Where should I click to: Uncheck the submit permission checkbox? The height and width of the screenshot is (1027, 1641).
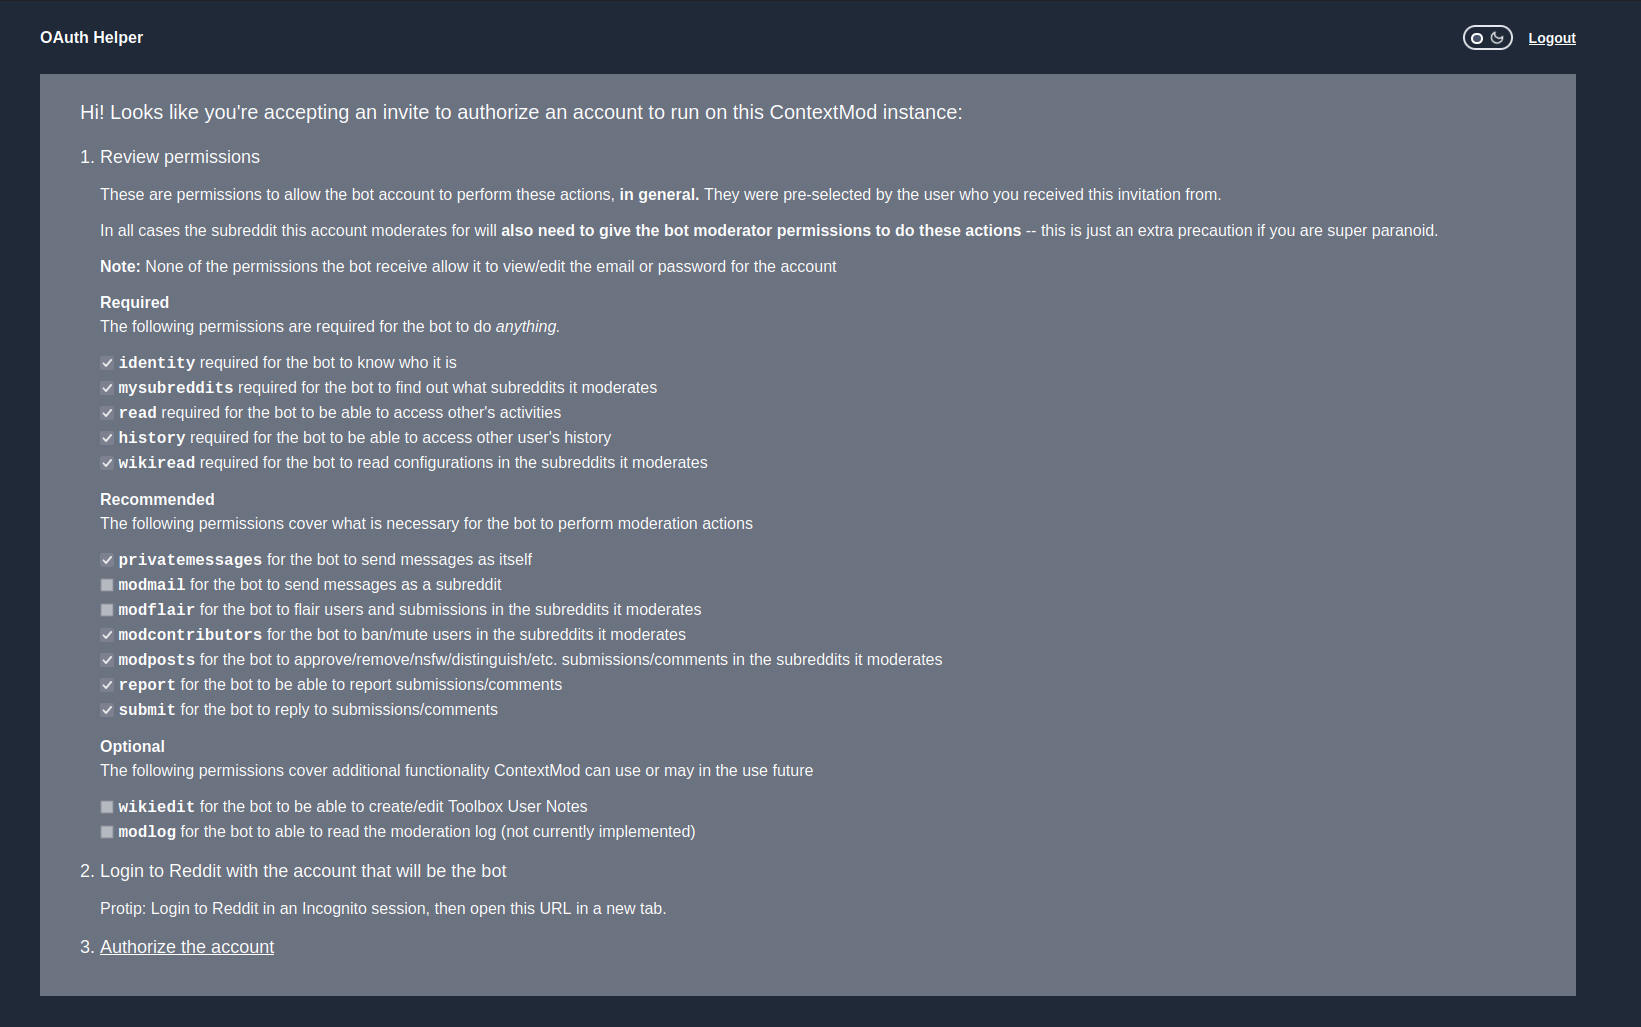(107, 710)
